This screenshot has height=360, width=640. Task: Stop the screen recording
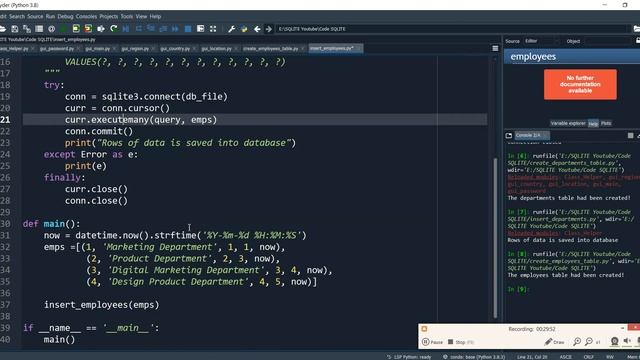click(461, 342)
